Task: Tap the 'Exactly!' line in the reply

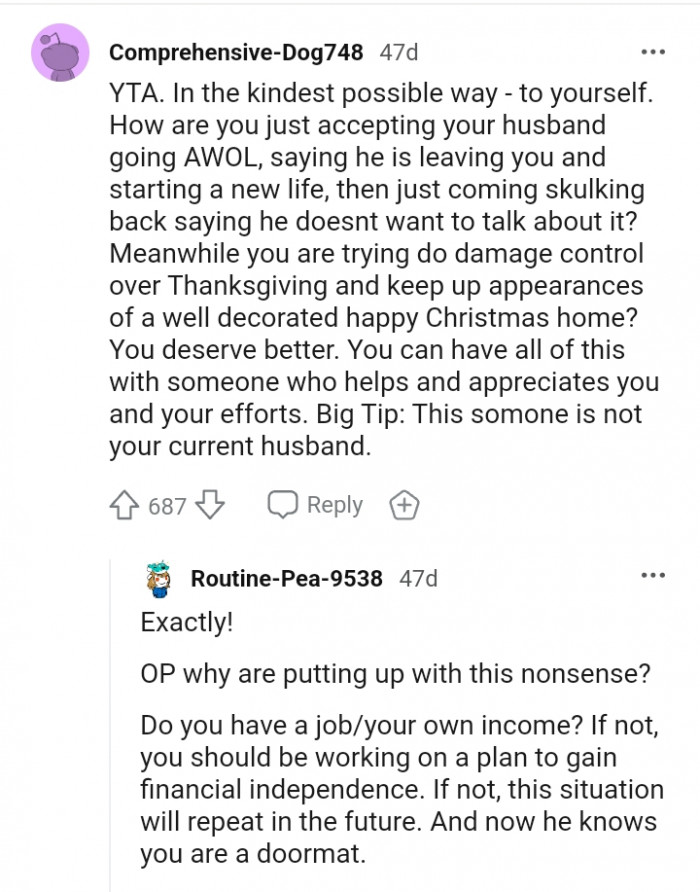Action: pos(186,621)
